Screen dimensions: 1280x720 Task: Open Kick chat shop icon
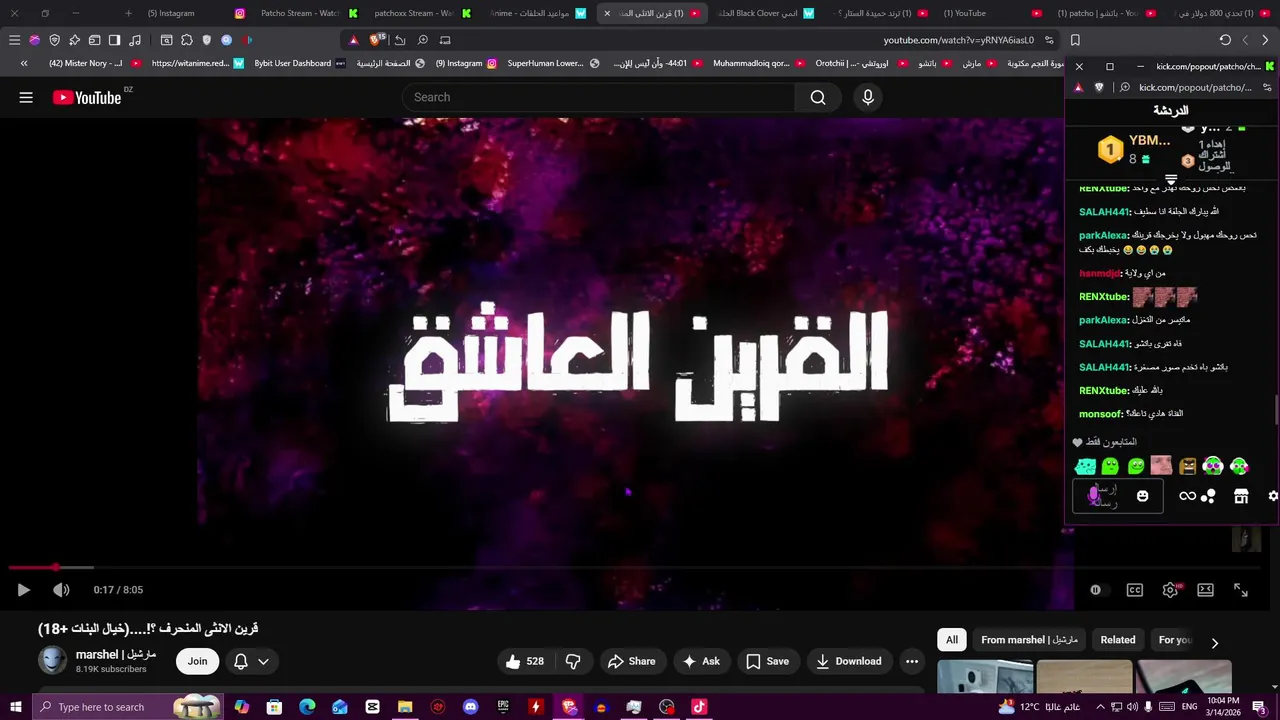(x=1241, y=496)
